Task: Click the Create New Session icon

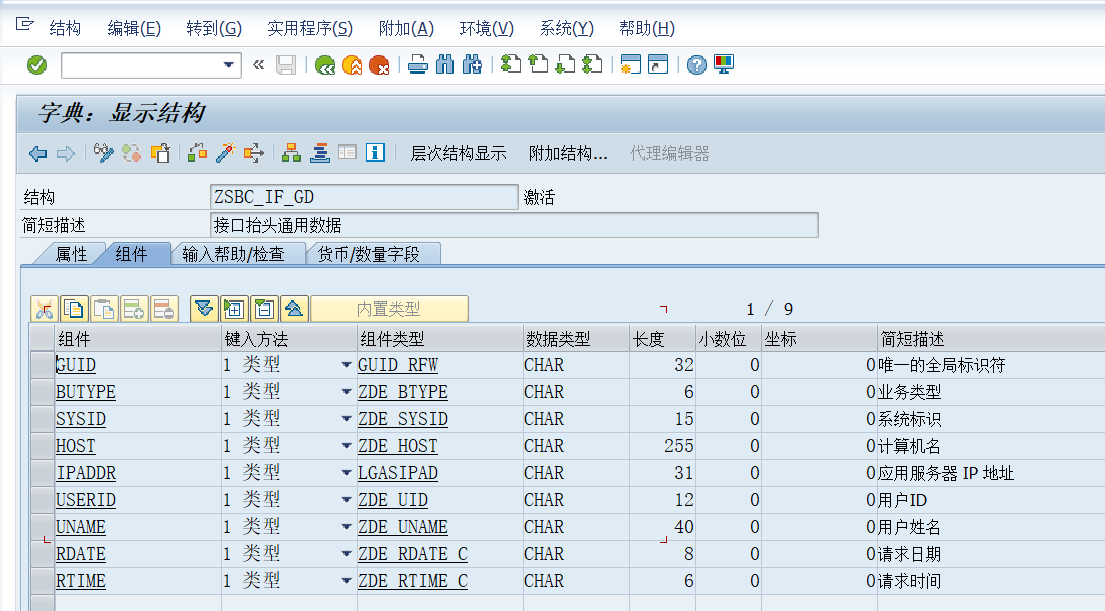Action: pos(630,65)
